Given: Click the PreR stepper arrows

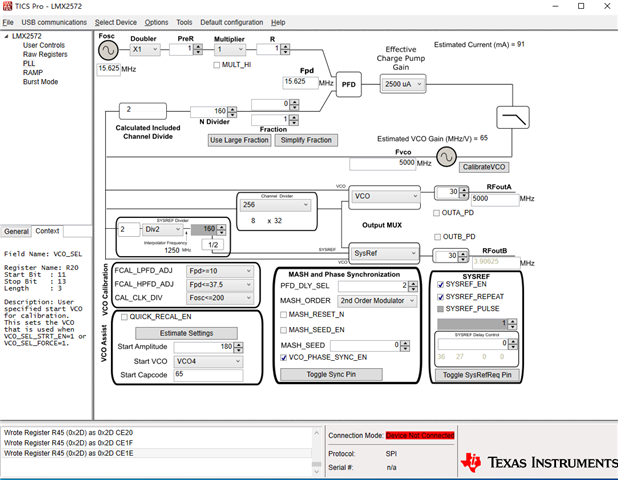Looking at the screenshot, I should 198,49.
